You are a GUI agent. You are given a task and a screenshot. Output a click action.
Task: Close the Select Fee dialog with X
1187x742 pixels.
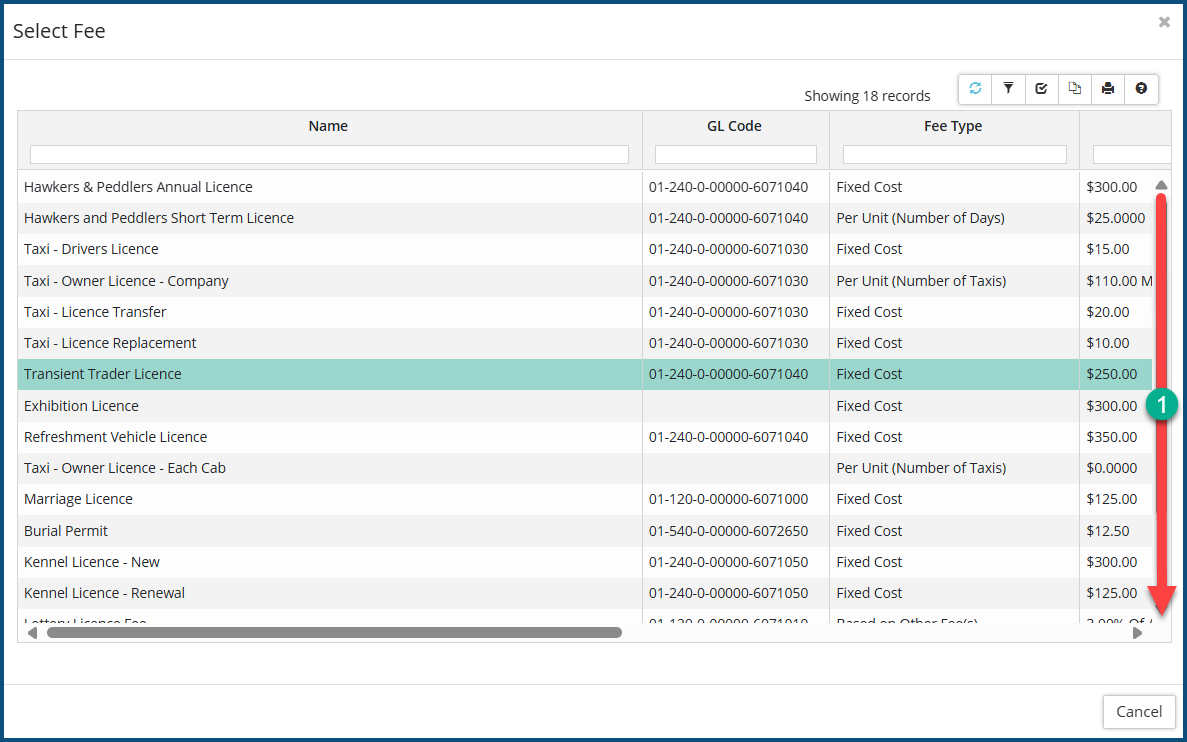point(1164,22)
